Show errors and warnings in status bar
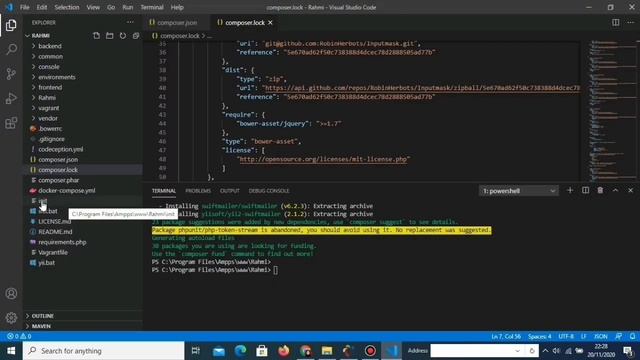This screenshot has height=360, width=640. pyautogui.click(x=19, y=336)
